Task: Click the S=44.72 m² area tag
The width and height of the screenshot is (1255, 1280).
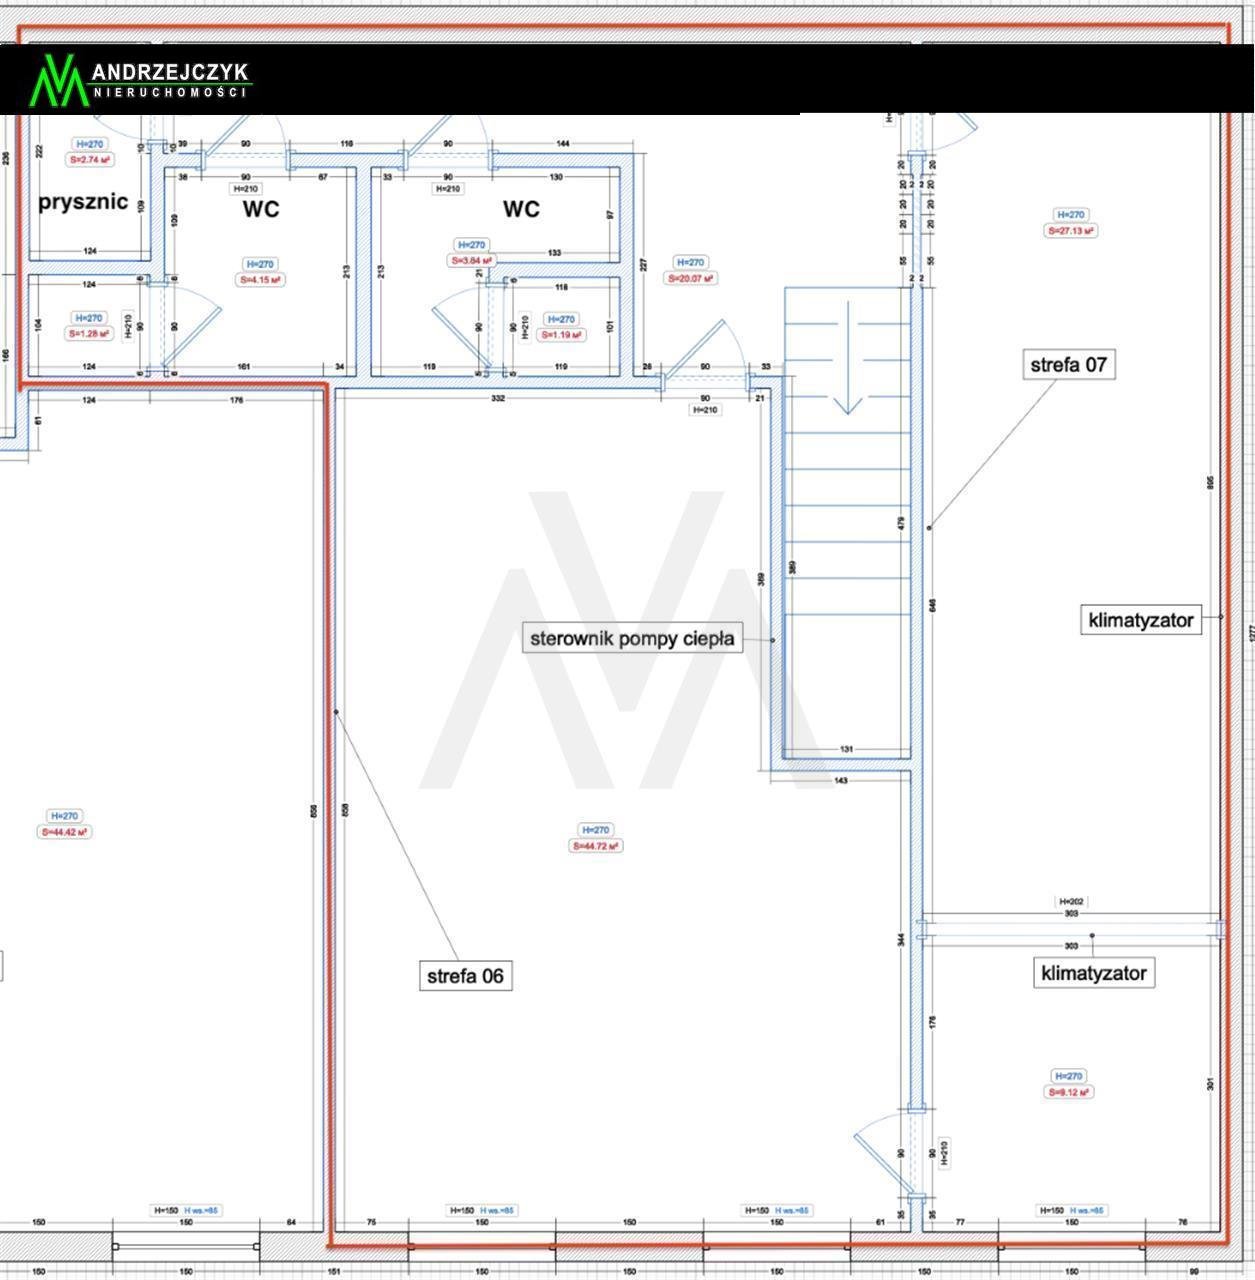Action: (595, 846)
